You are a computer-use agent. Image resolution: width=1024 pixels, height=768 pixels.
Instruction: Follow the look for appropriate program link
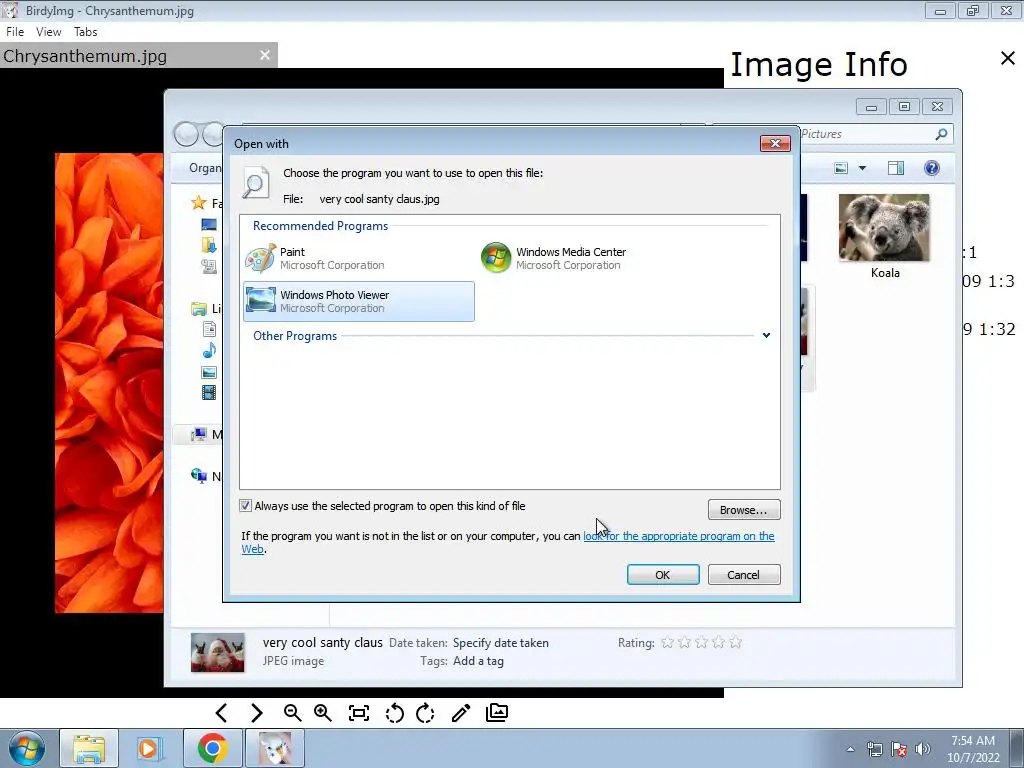tap(679, 536)
